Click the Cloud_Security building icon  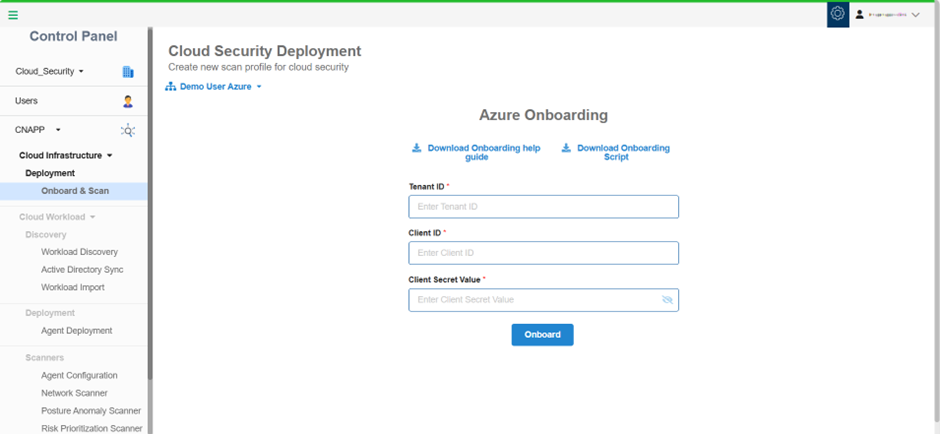pyautogui.click(x=128, y=72)
